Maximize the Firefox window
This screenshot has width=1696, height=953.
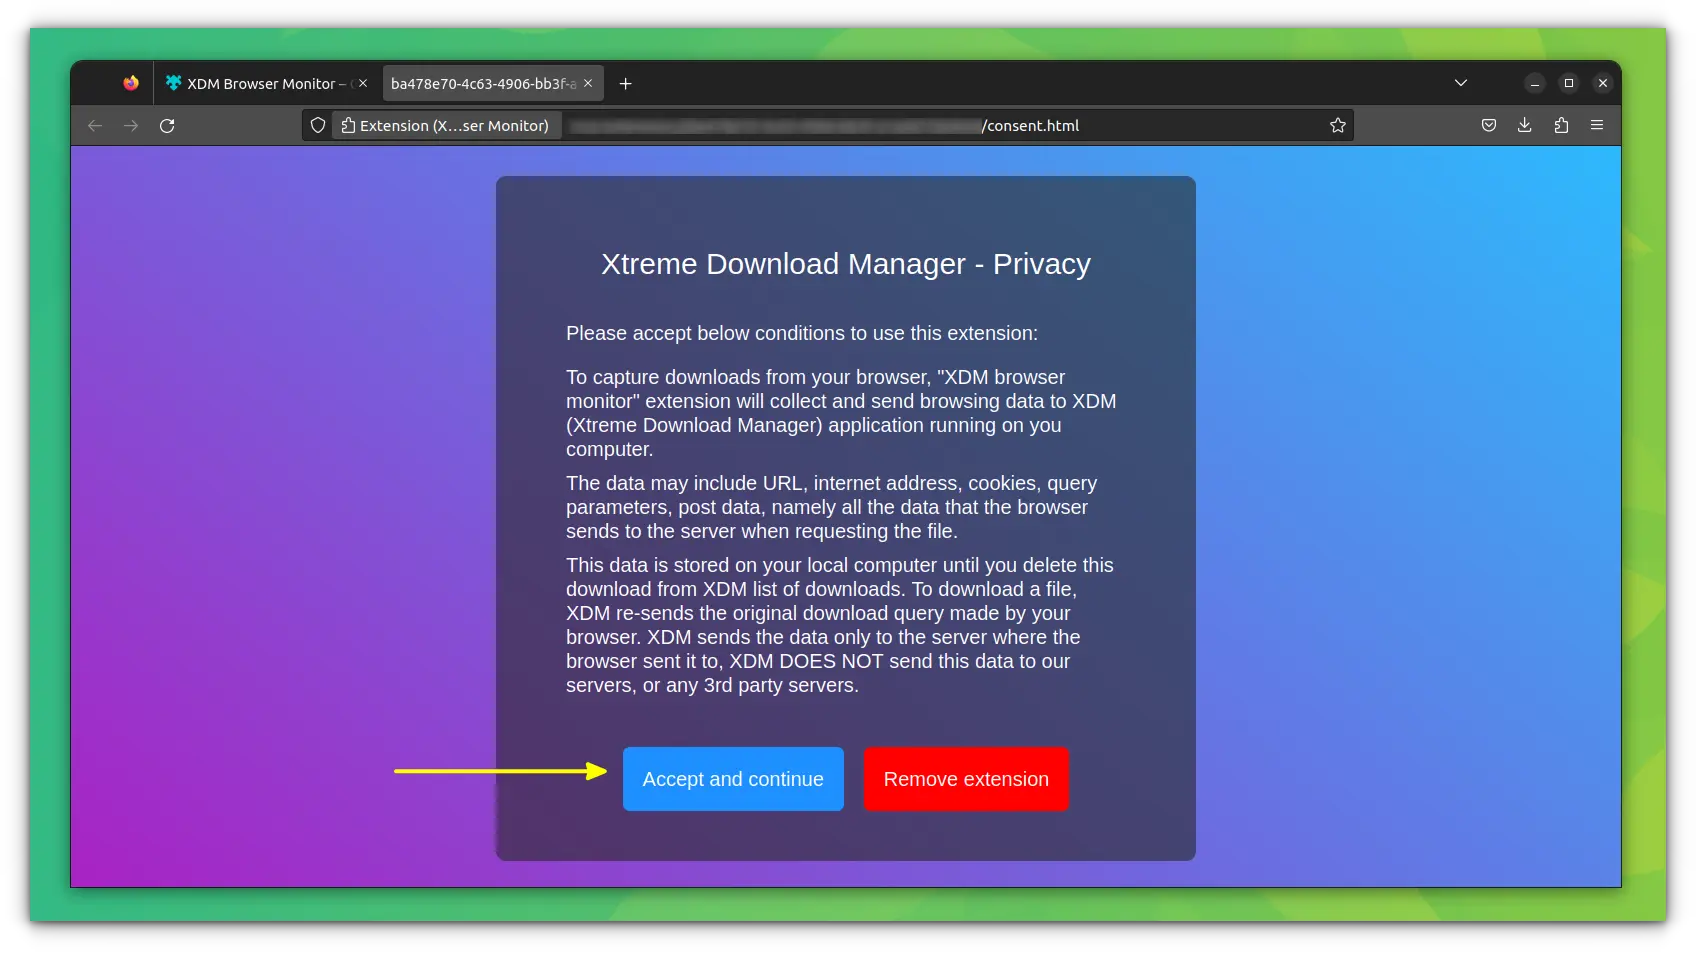[x=1569, y=84]
